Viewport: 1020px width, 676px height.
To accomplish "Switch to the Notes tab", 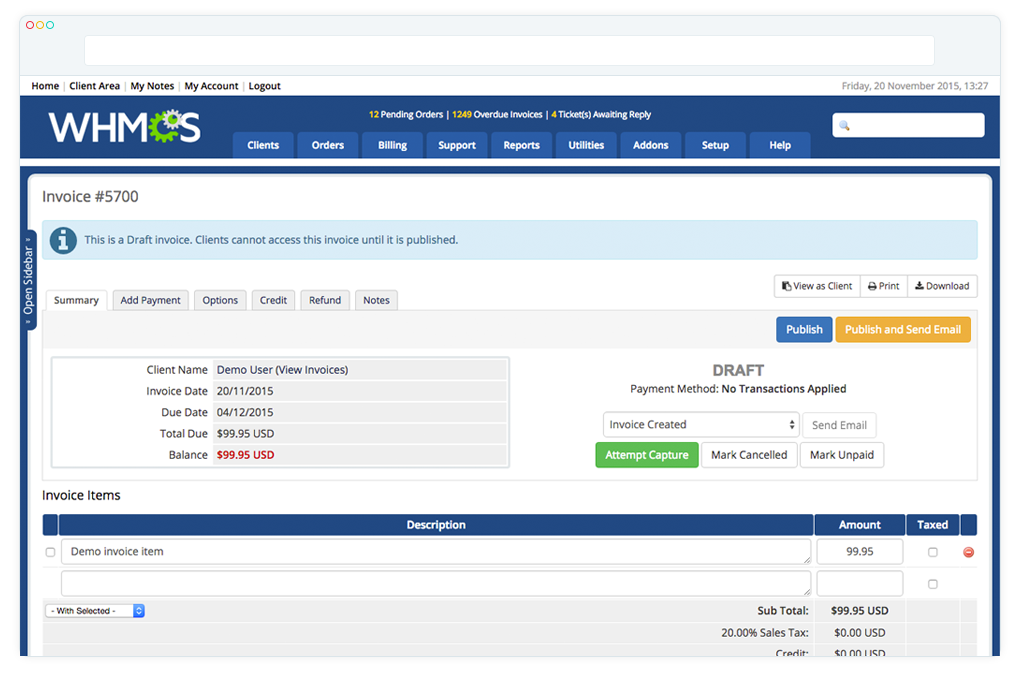I will coord(376,300).
